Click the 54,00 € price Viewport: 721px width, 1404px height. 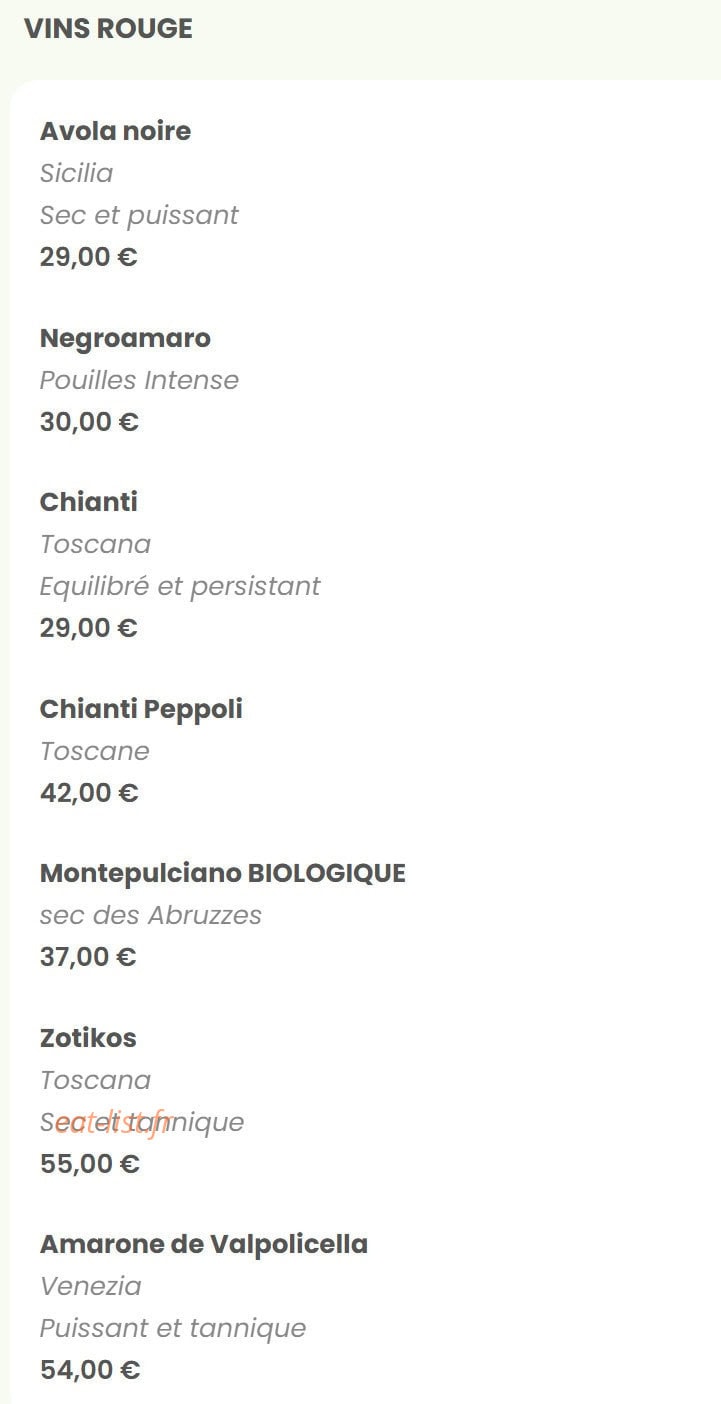[90, 1370]
